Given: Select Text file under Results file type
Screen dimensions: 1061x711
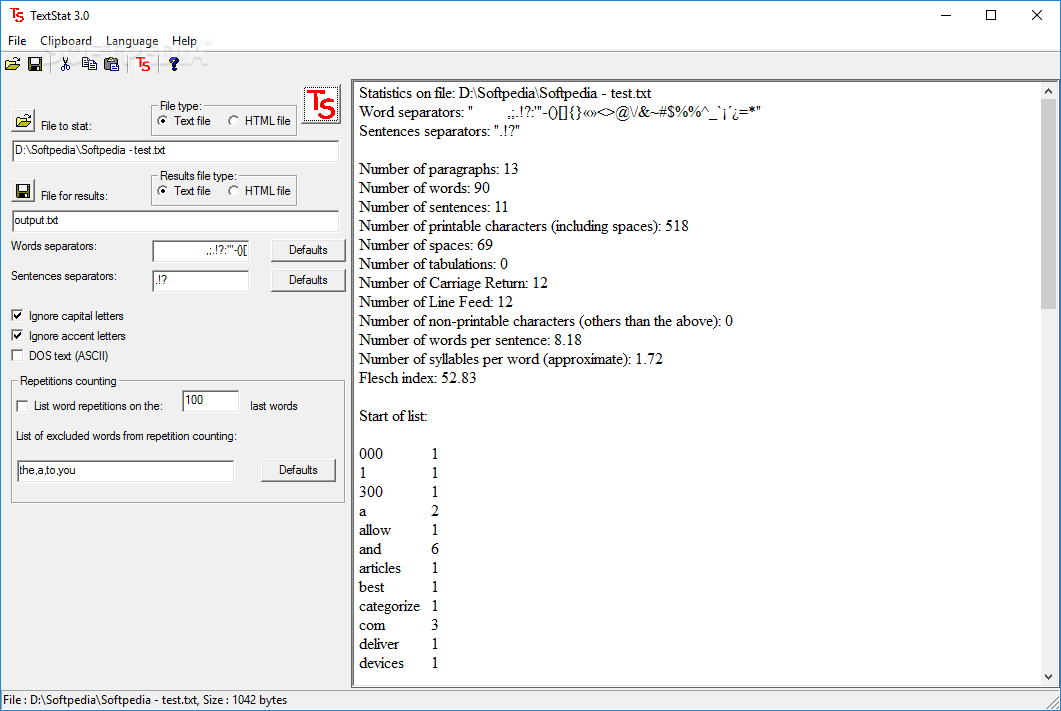Looking at the screenshot, I should tap(184, 191).
